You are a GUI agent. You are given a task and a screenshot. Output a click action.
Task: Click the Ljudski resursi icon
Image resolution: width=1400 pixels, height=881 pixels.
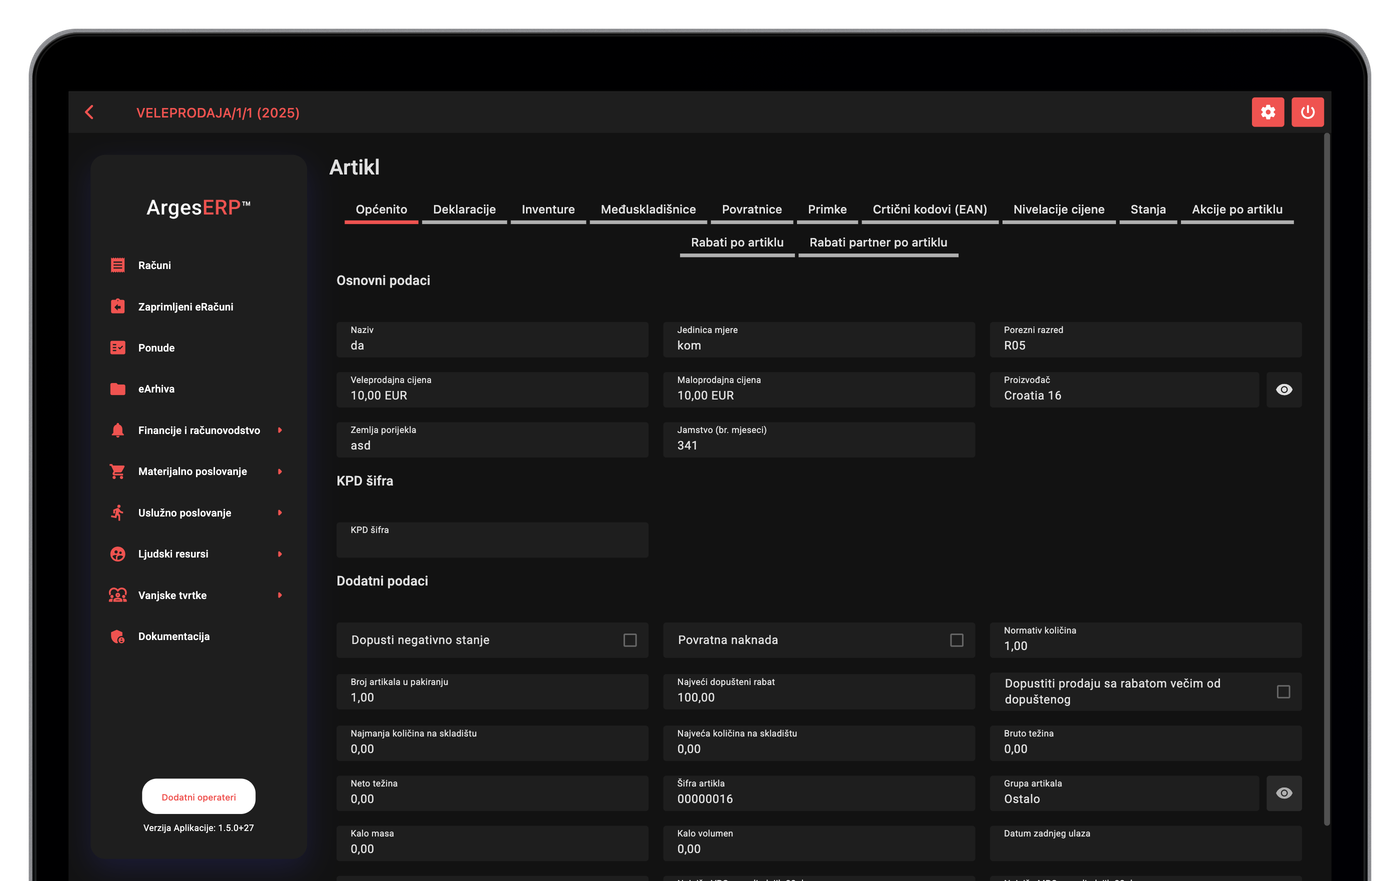click(118, 554)
